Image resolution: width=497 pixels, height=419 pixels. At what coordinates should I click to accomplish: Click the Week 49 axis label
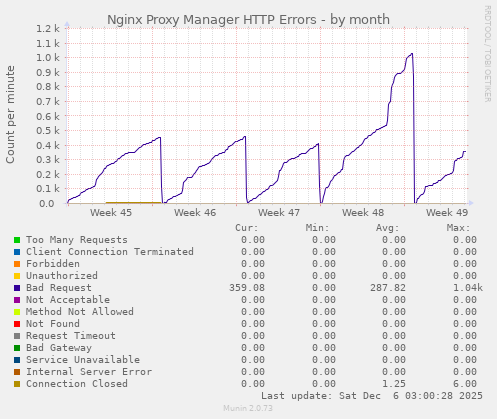pyautogui.click(x=447, y=213)
